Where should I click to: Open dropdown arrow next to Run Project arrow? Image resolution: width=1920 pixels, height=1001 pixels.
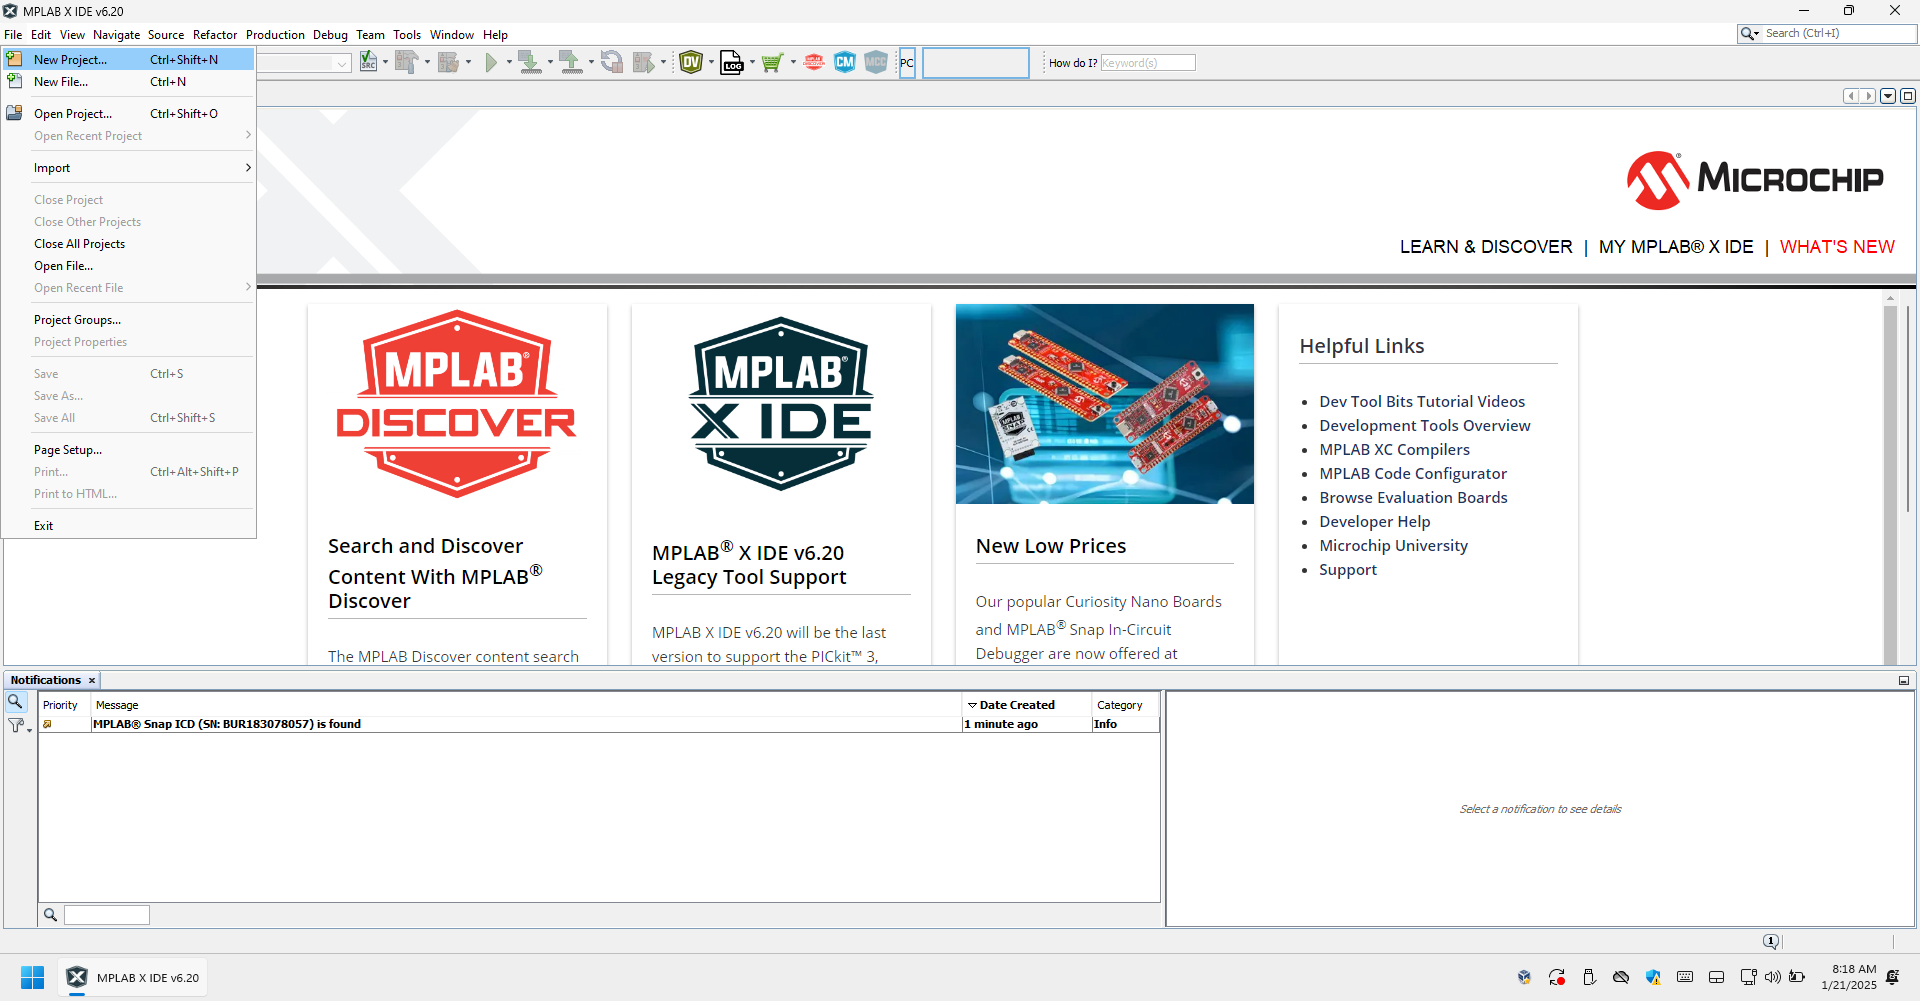pos(509,62)
